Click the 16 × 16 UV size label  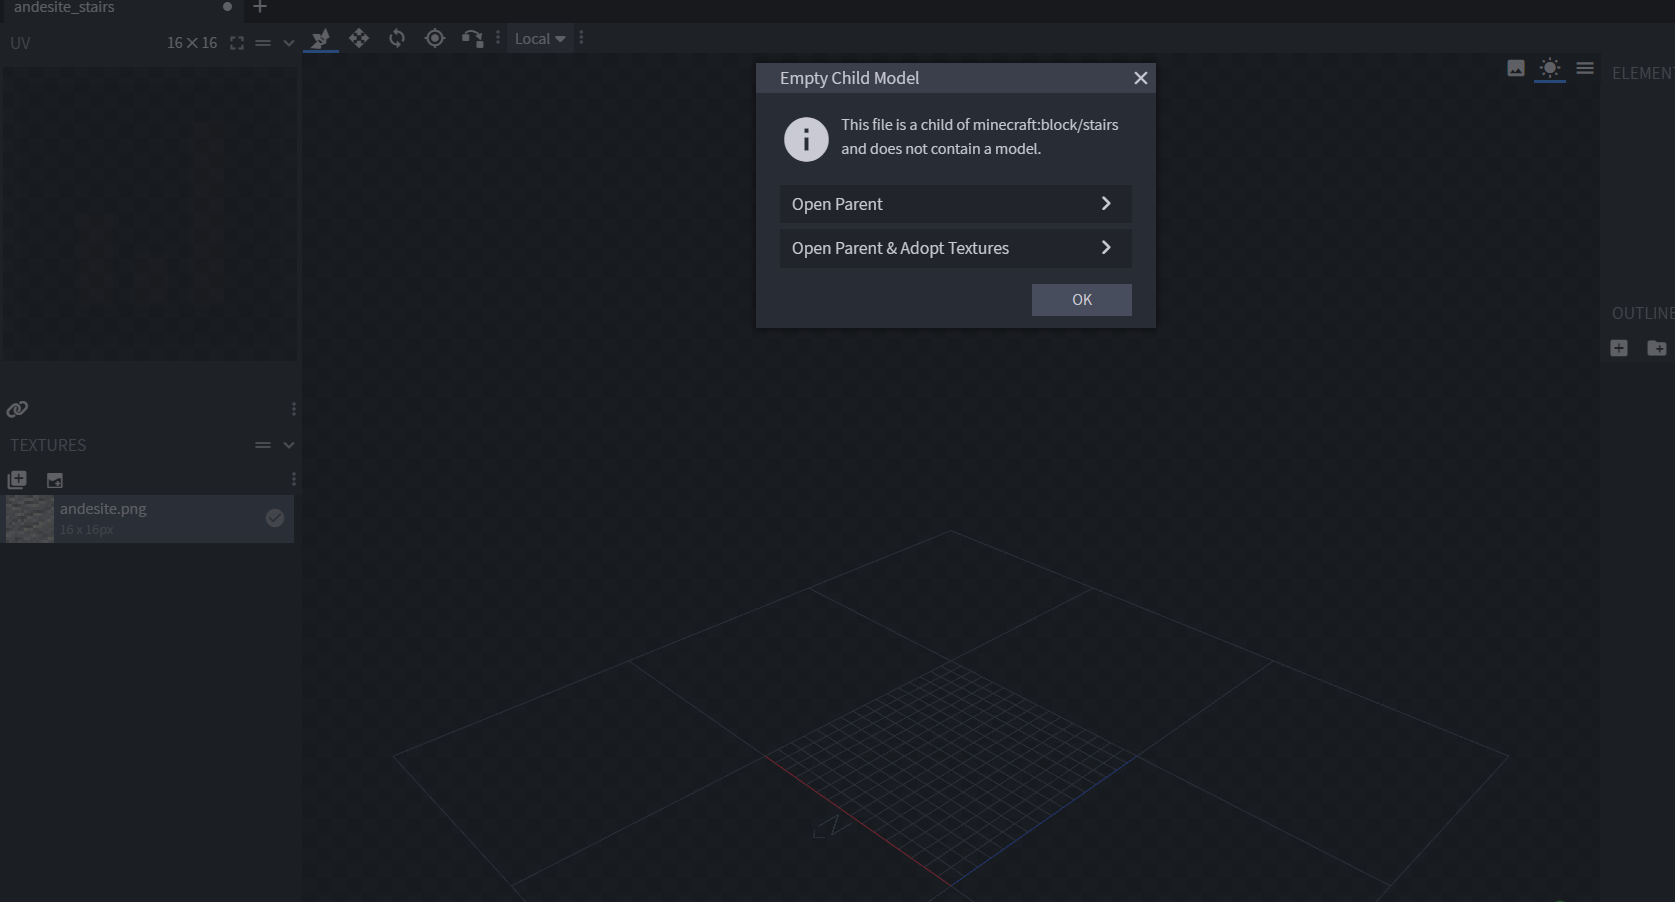(x=192, y=43)
